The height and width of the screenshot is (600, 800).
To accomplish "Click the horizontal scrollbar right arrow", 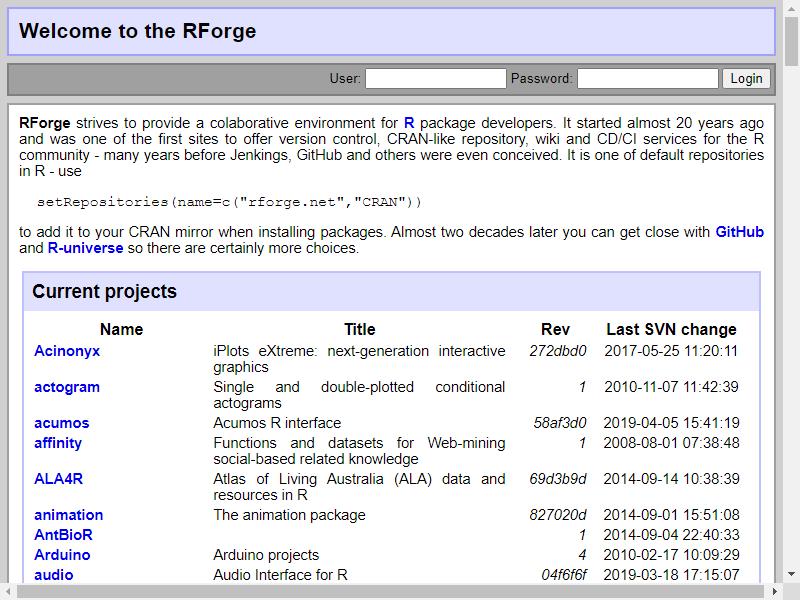I will click(774, 592).
